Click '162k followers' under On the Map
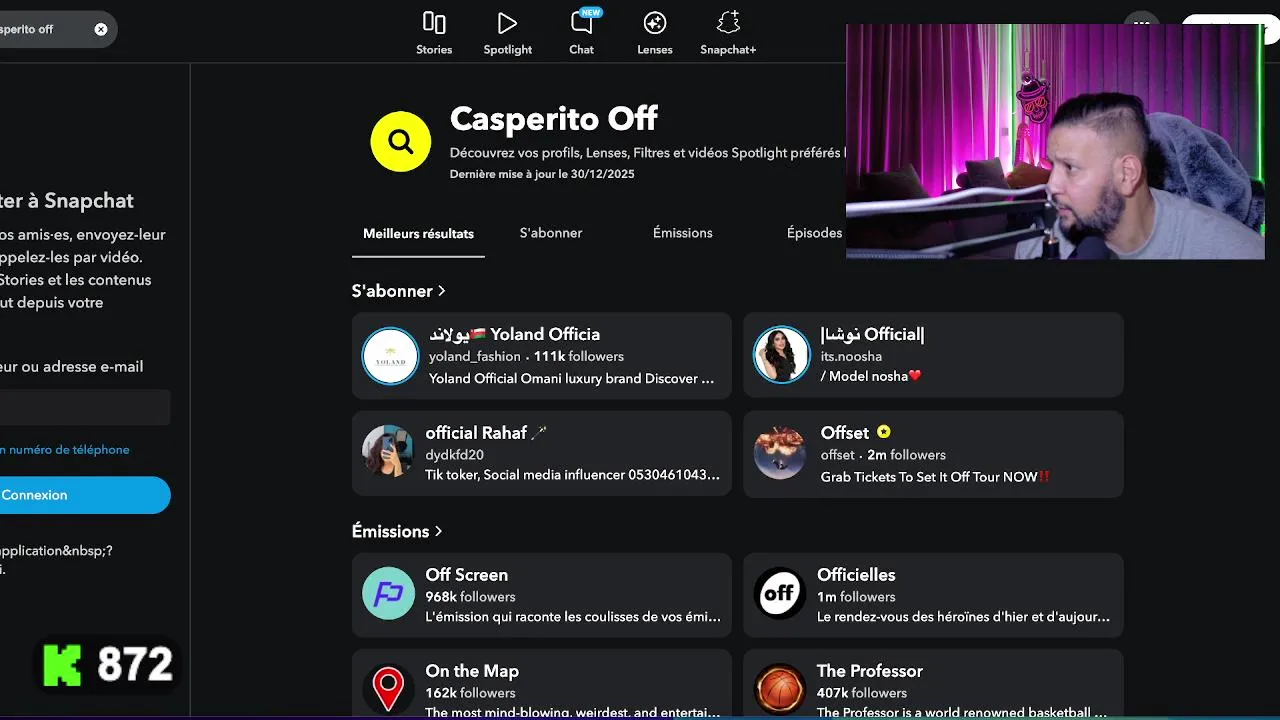The width and height of the screenshot is (1280, 720). click(470, 693)
